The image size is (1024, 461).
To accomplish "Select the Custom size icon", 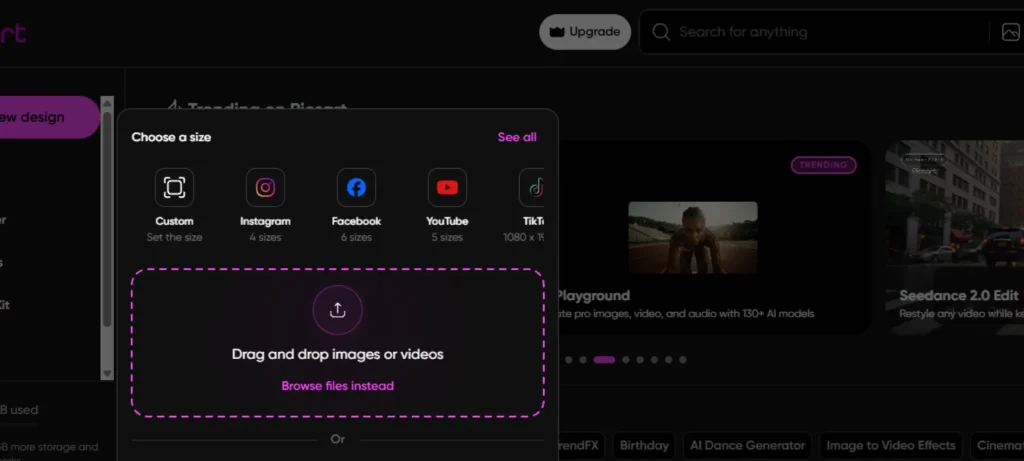I will tap(174, 187).
